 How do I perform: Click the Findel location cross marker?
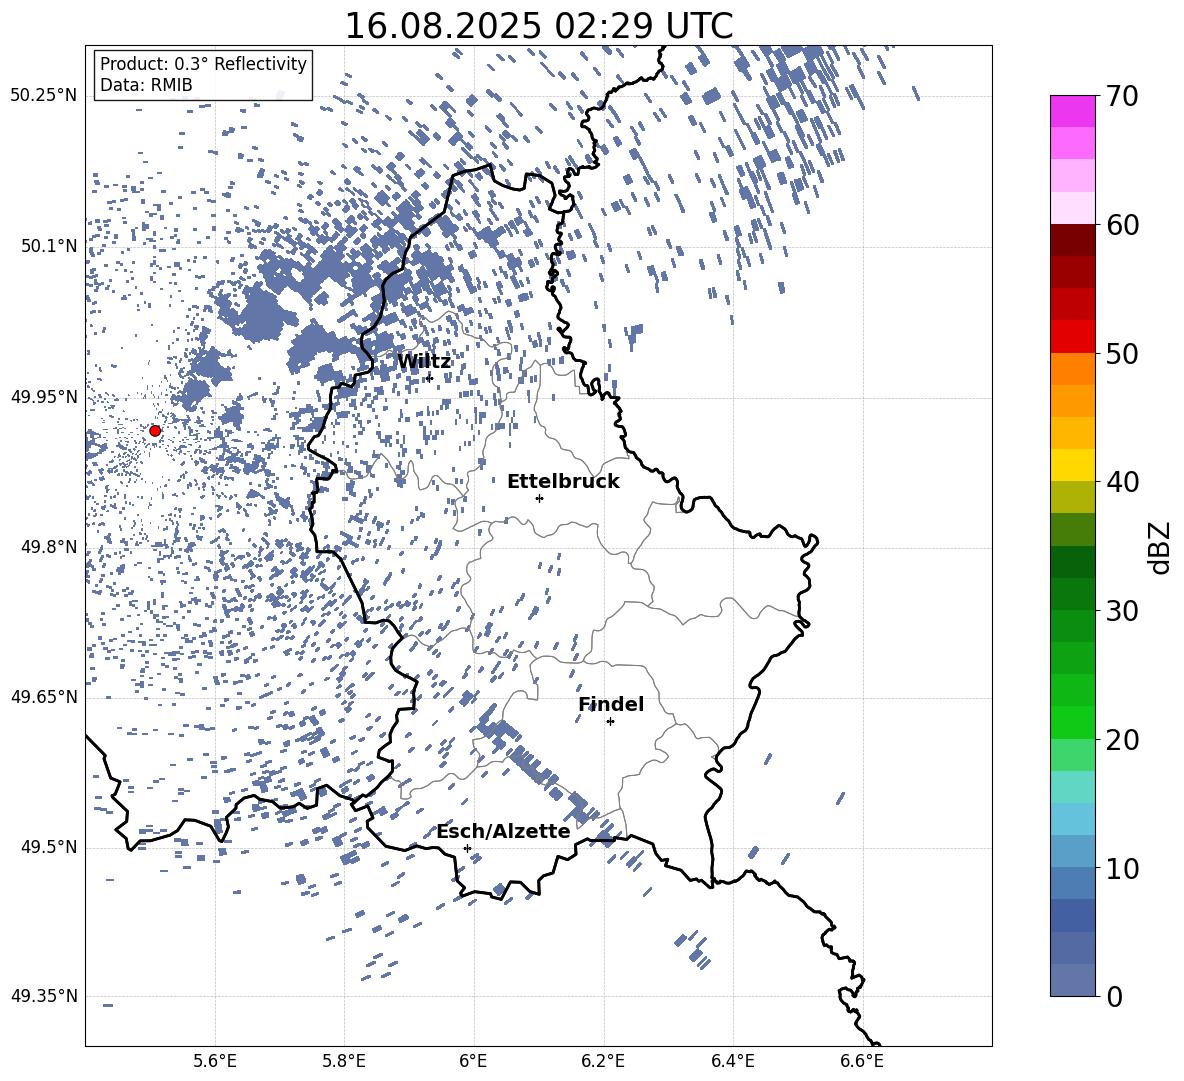click(x=610, y=722)
